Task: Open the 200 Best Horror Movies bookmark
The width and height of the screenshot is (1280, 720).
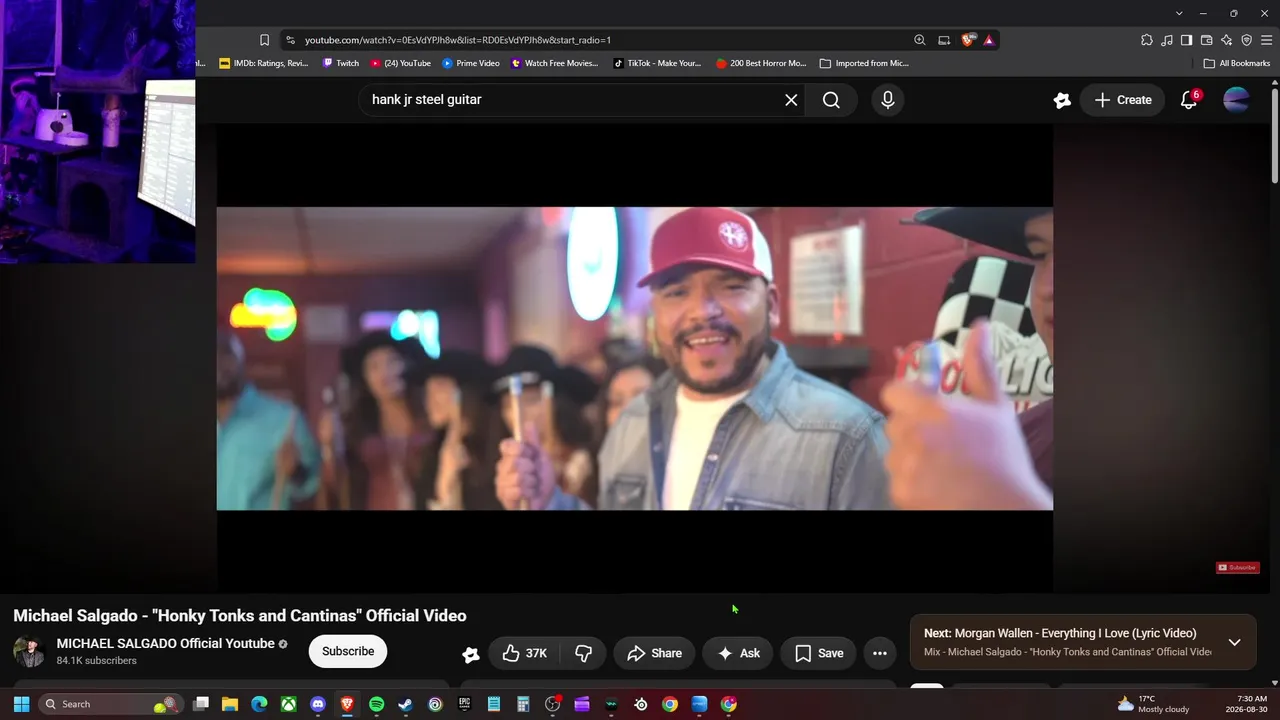Action: pyautogui.click(x=761, y=63)
